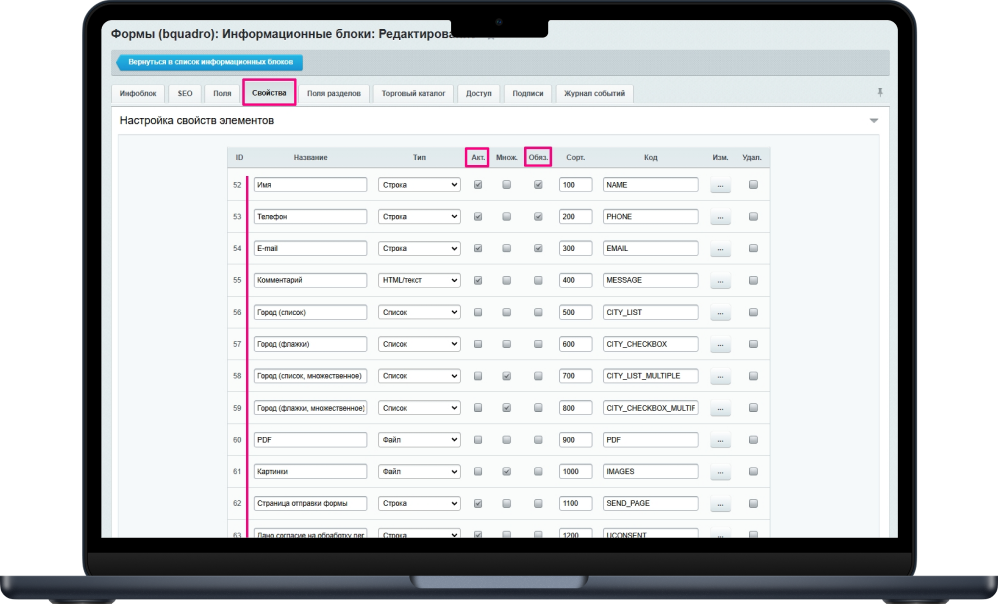Open edit dialog for CITY_LIST_MULTIPLE property

click(720, 376)
